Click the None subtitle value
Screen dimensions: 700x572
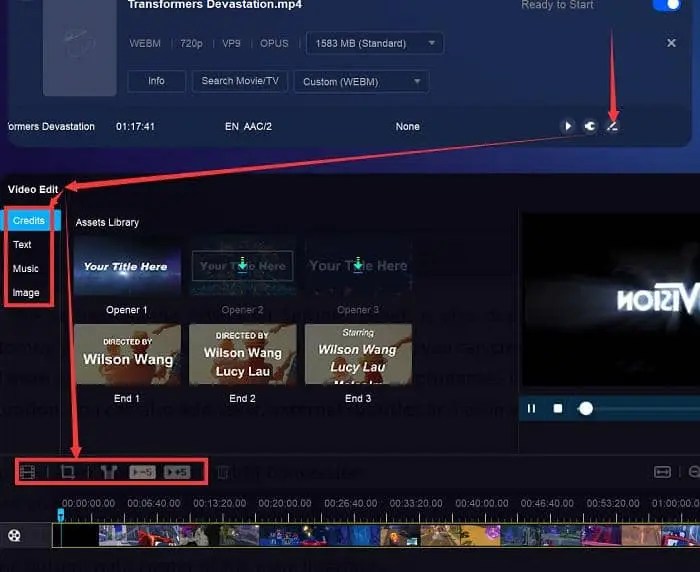coord(407,126)
